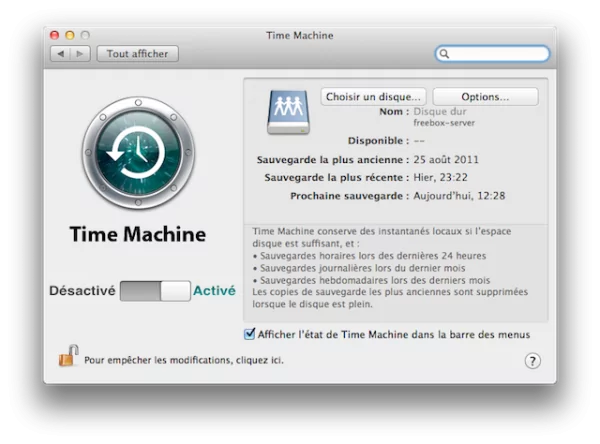
Task: Open help with the question mark button
Action: (532, 361)
